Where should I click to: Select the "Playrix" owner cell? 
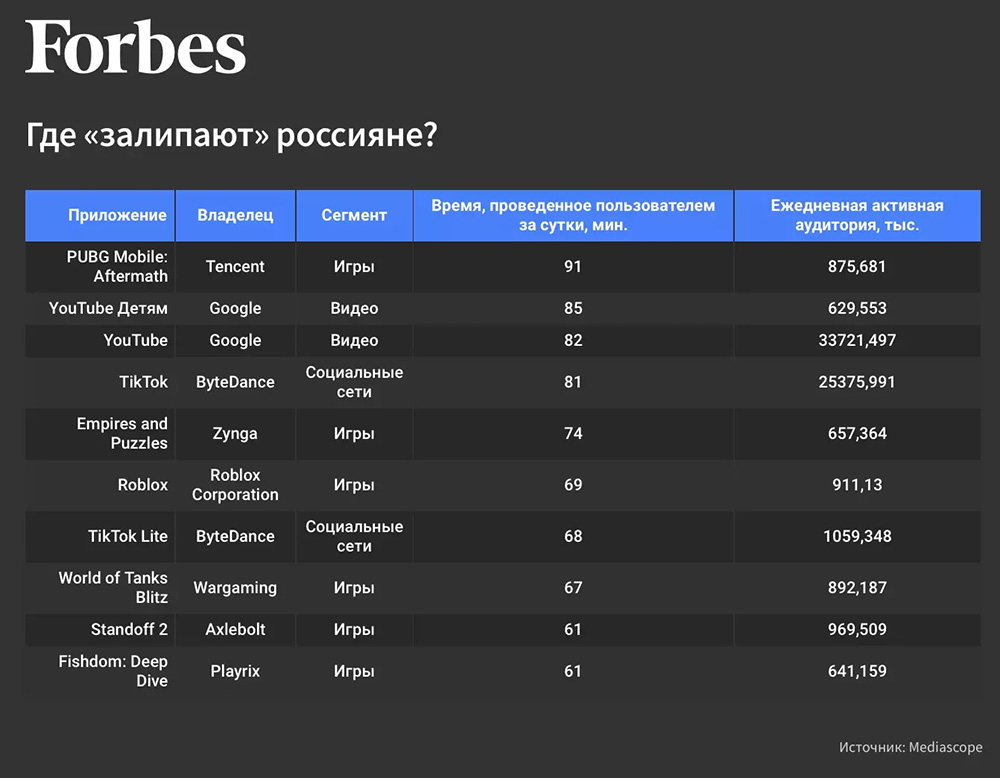tap(235, 672)
